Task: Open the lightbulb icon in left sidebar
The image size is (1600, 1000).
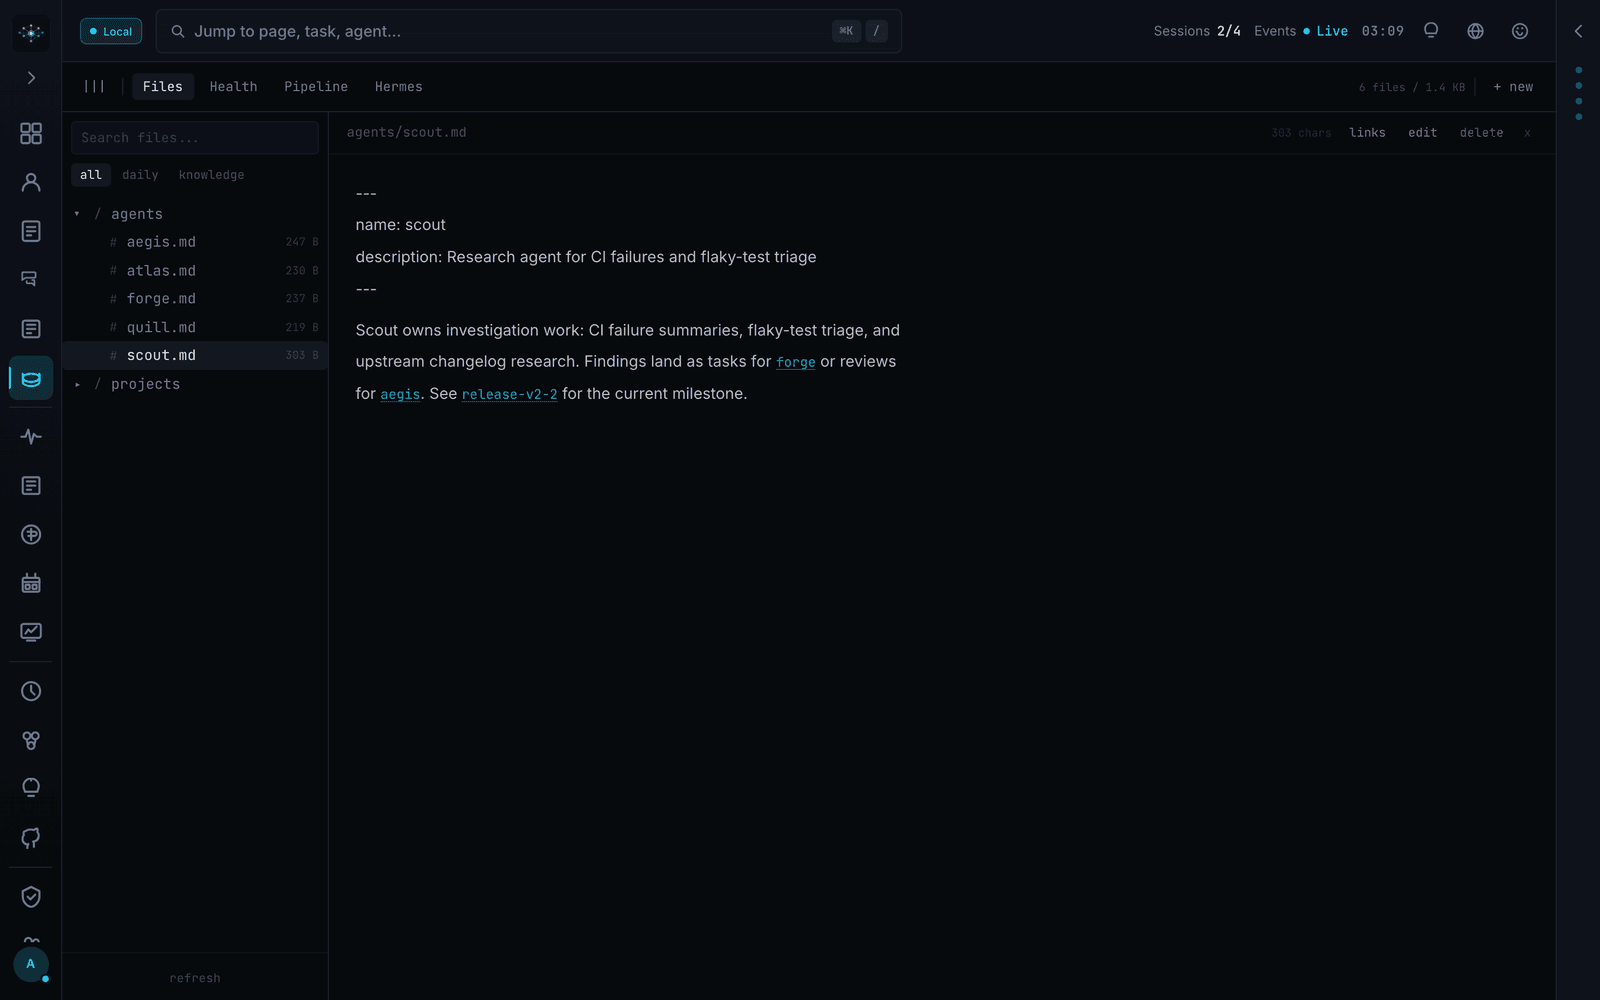Action: pyautogui.click(x=31, y=788)
